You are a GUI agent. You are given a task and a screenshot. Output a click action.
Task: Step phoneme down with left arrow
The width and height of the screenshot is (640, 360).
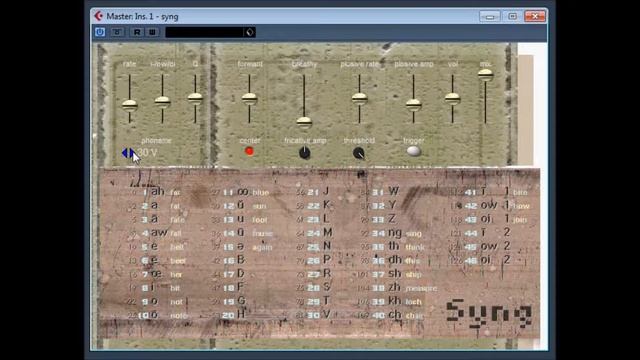pos(124,153)
